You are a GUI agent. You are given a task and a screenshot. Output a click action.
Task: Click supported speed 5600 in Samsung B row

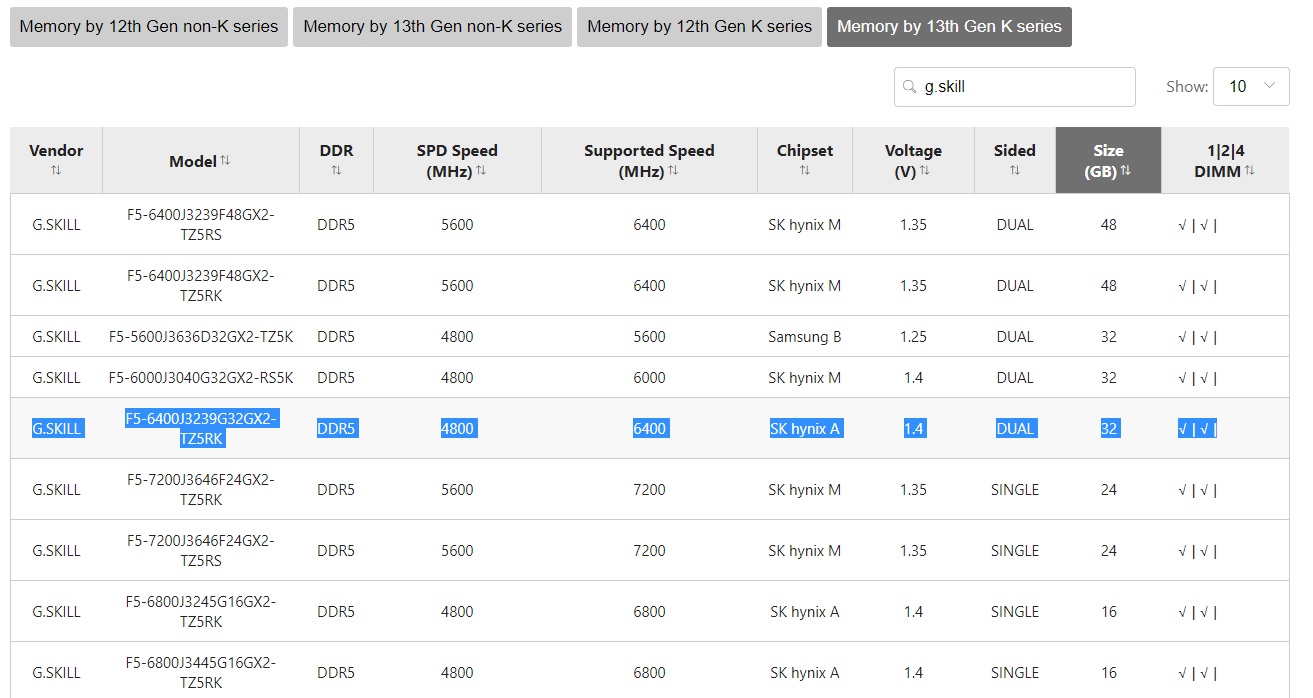[649, 337]
